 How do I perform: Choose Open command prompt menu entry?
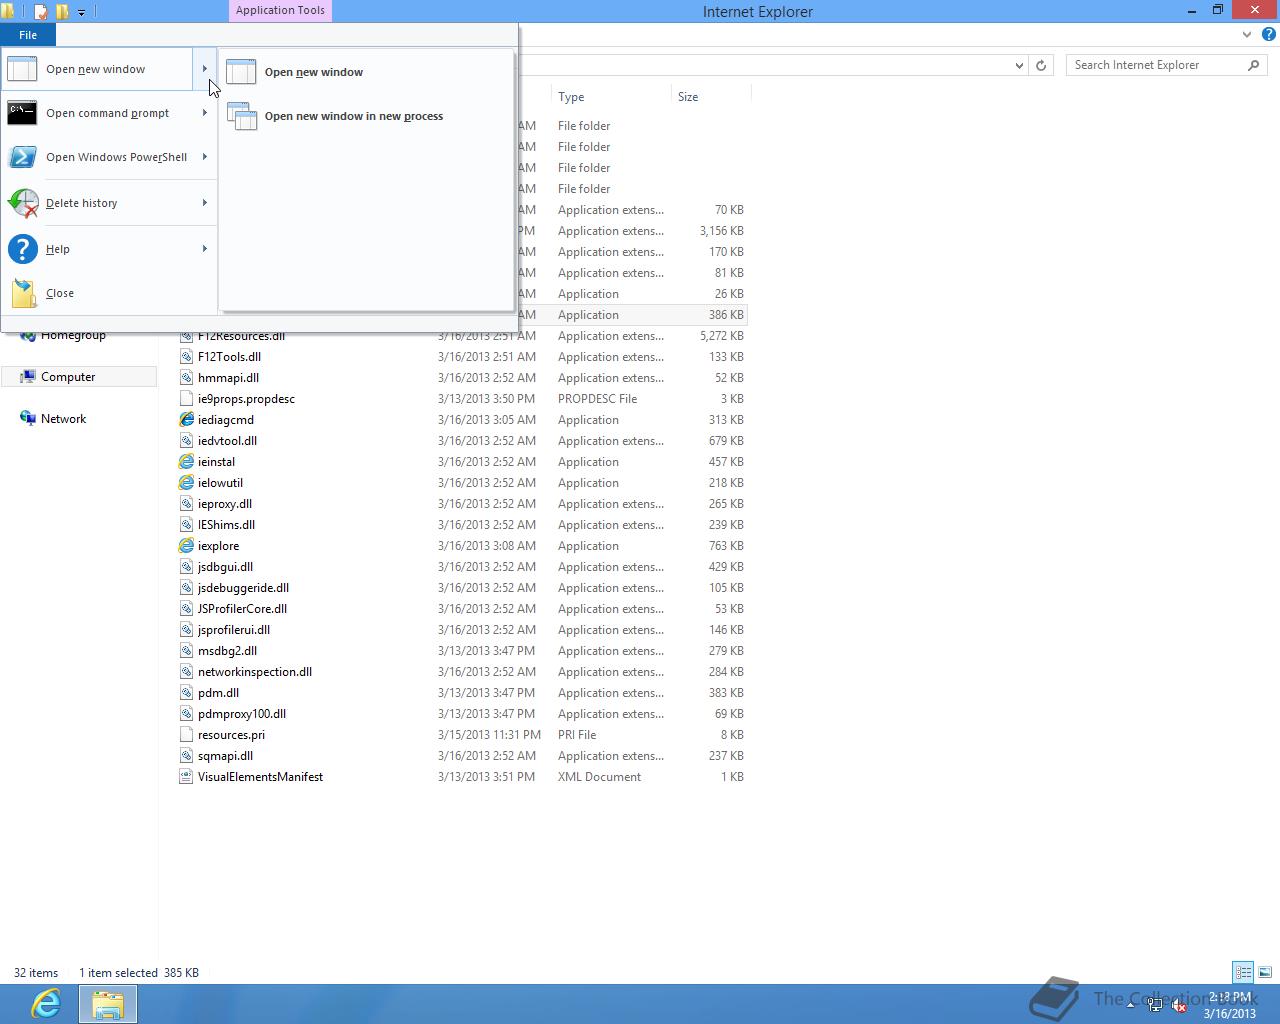(108, 113)
